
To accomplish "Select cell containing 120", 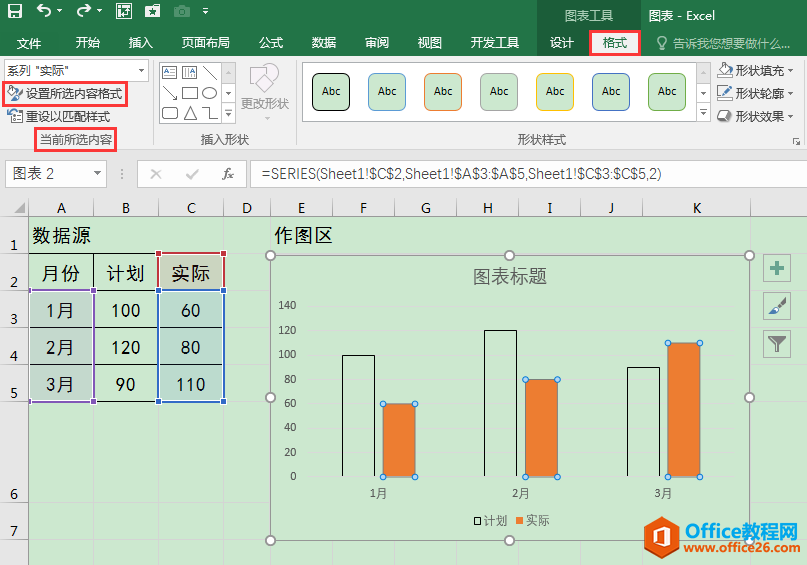I will (x=126, y=347).
